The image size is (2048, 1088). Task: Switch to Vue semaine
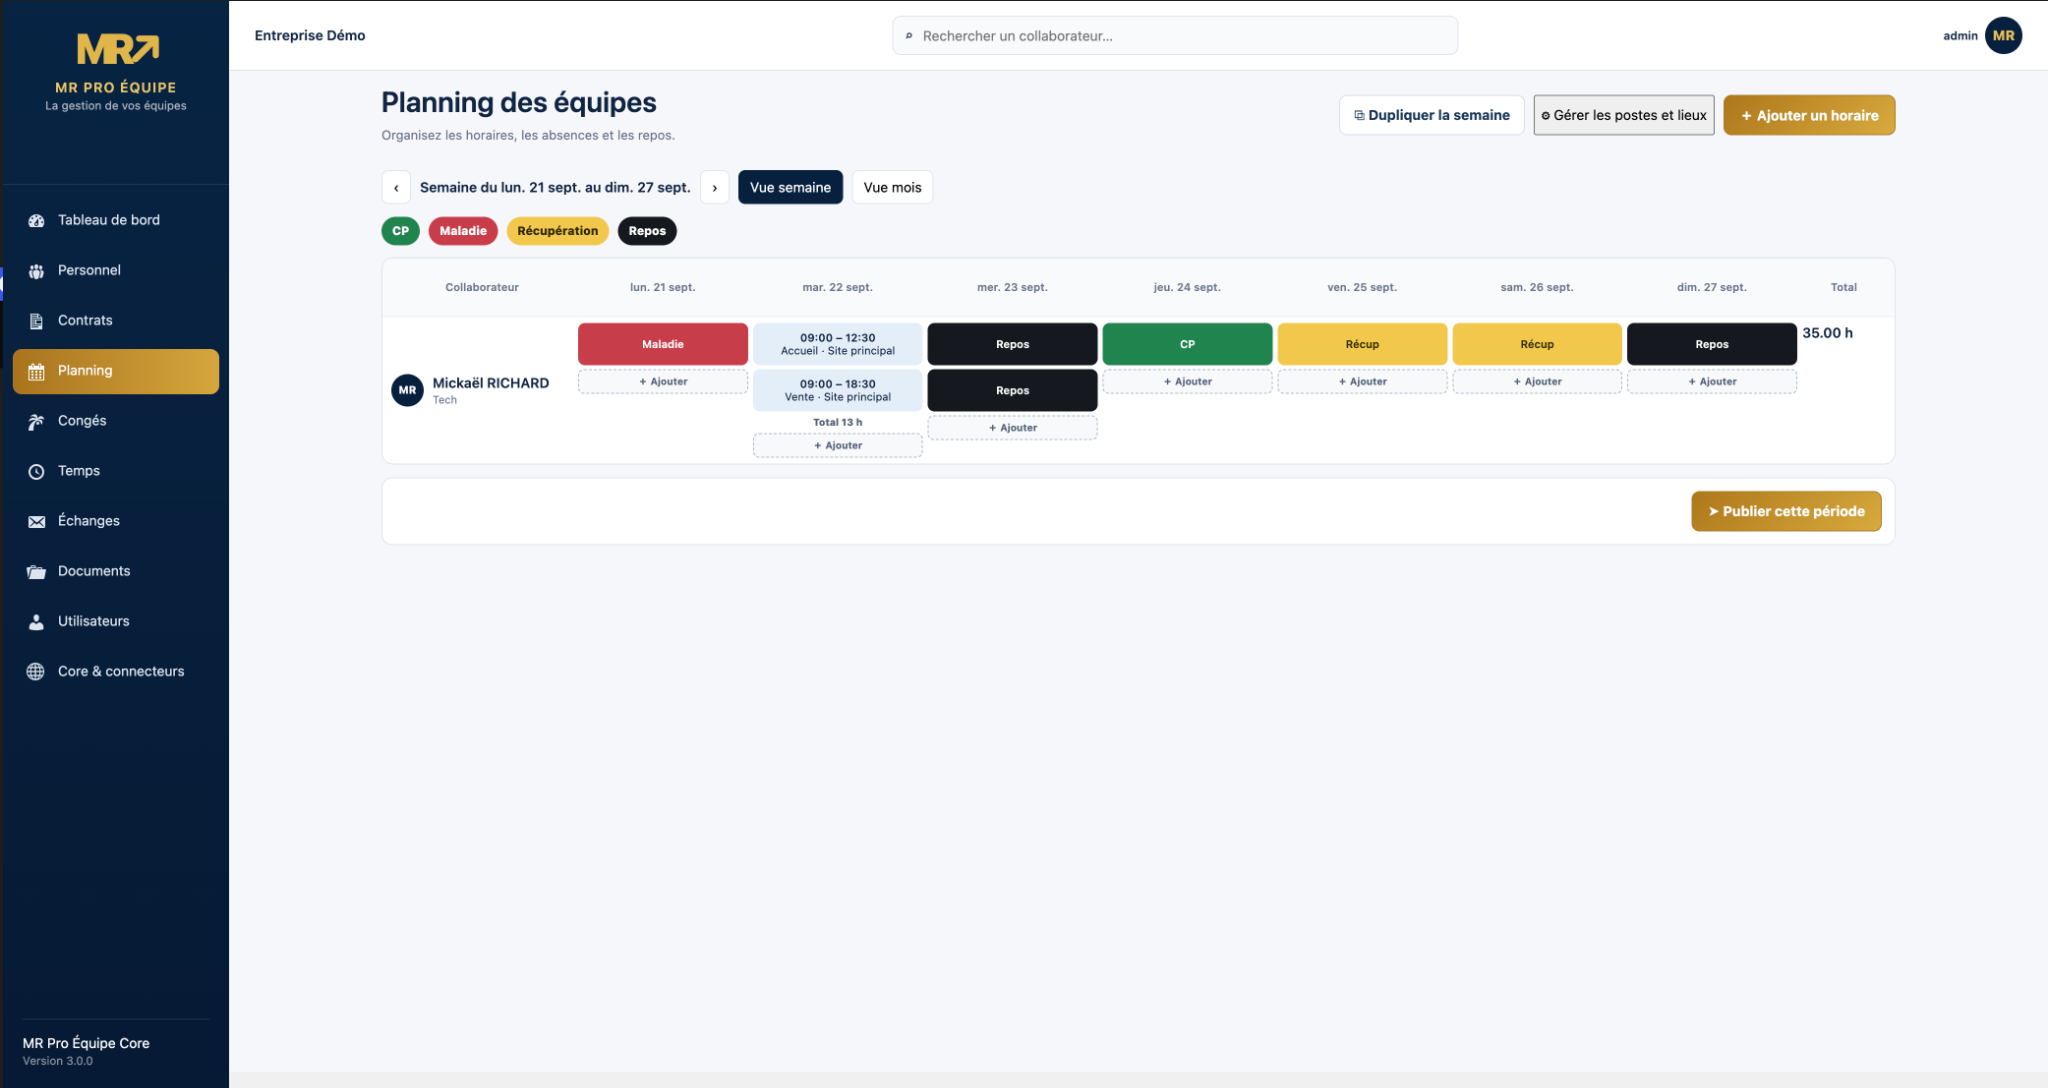point(790,187)
